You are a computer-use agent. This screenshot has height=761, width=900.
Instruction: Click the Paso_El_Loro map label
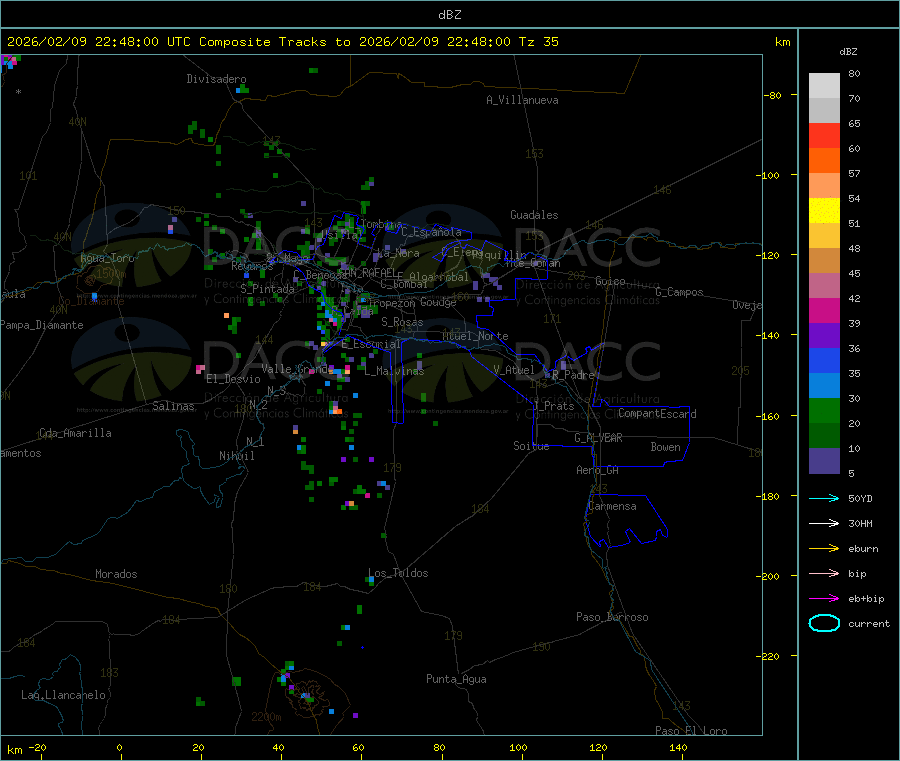(692, 731)
